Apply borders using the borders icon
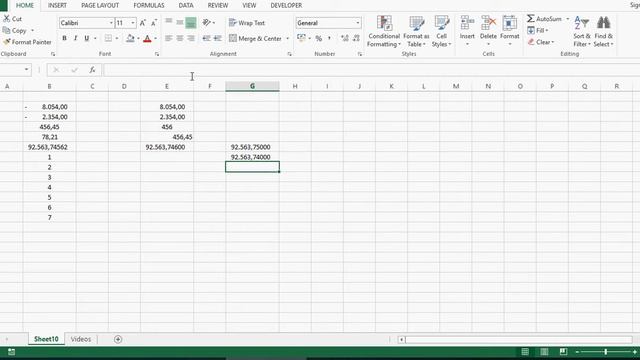The image size is (640, 360). [108, 38]
